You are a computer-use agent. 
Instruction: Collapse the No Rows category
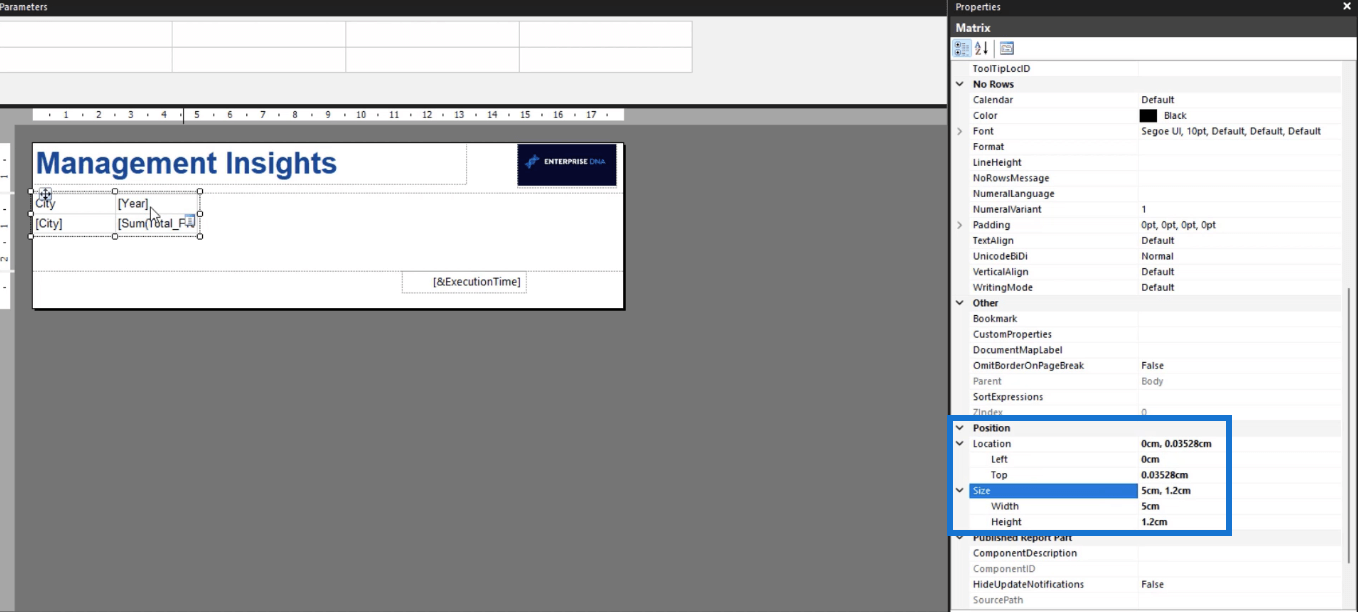point(960,84)
